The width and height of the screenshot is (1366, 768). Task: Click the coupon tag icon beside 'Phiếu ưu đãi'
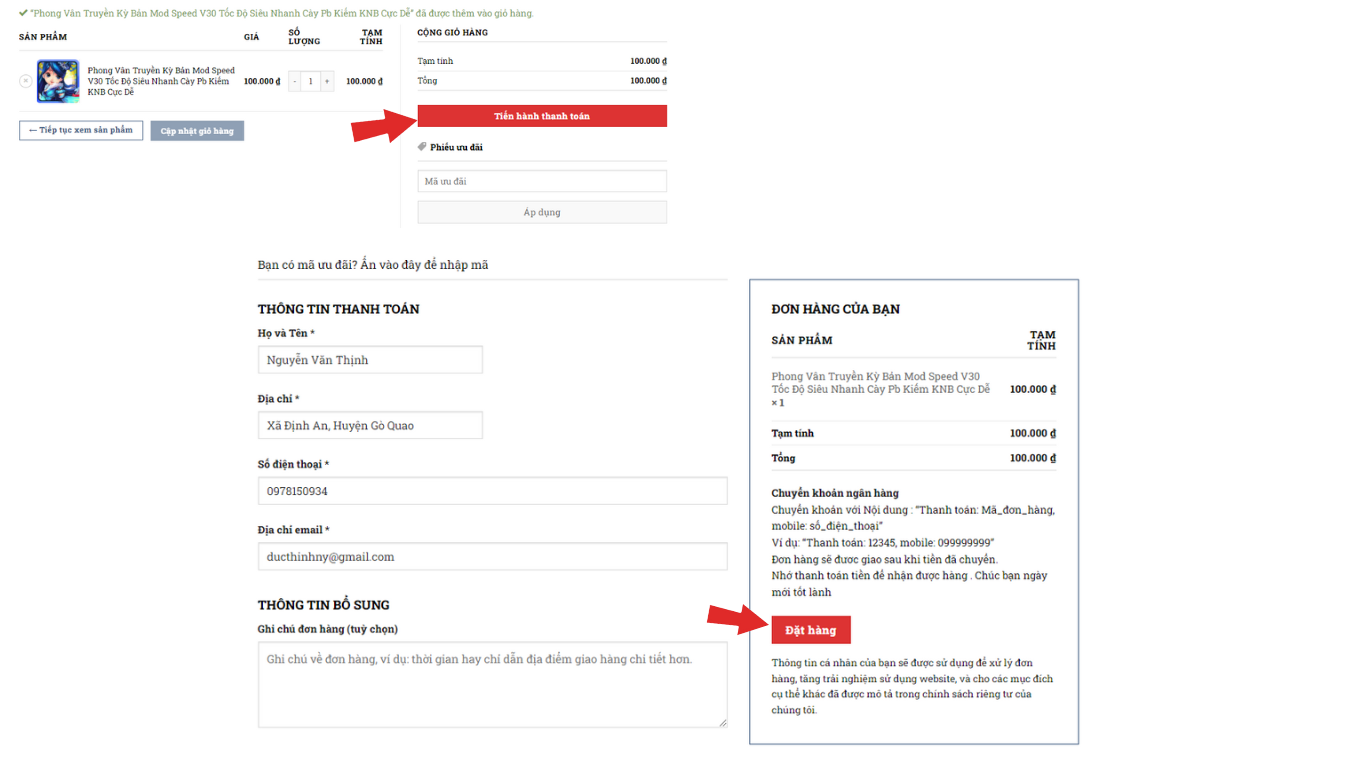[422, 147]
